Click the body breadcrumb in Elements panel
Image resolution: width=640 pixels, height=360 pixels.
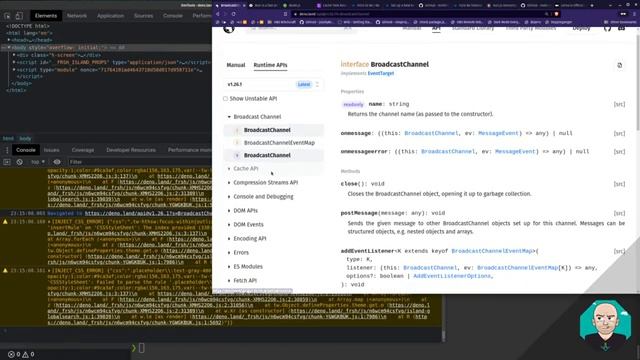point(25,139)
